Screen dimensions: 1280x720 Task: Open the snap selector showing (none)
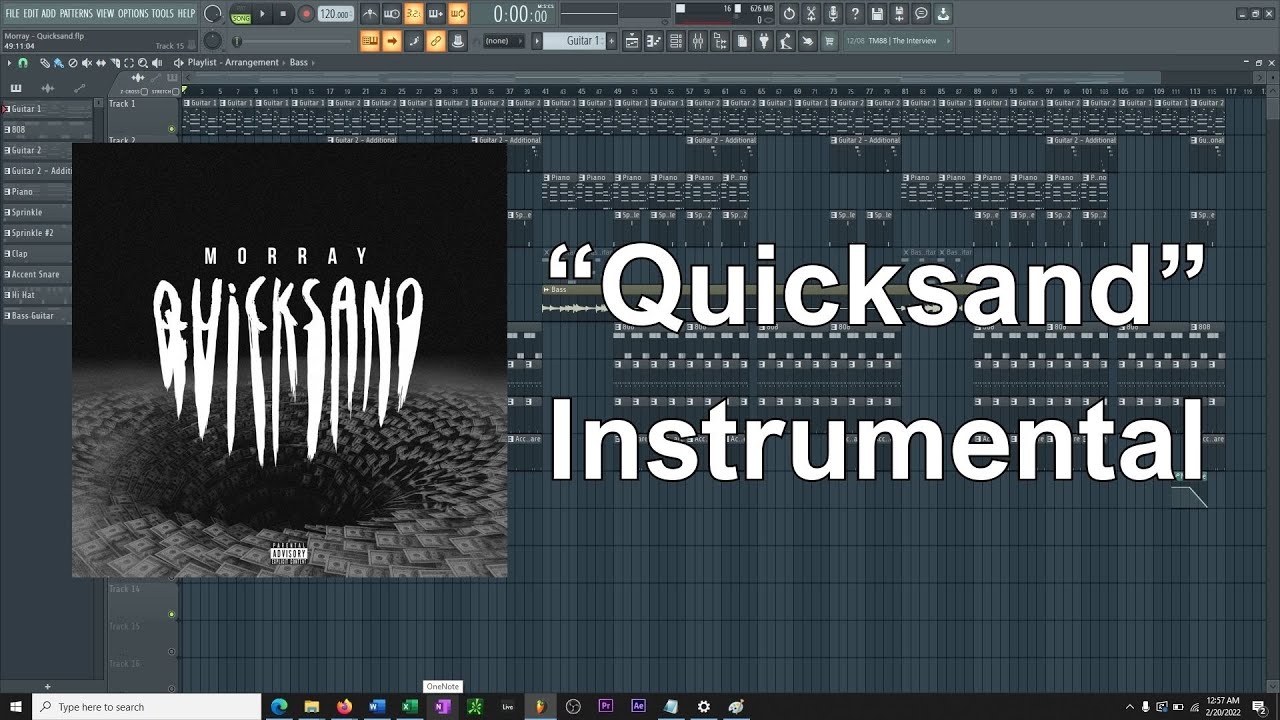(x=502, y=41)
